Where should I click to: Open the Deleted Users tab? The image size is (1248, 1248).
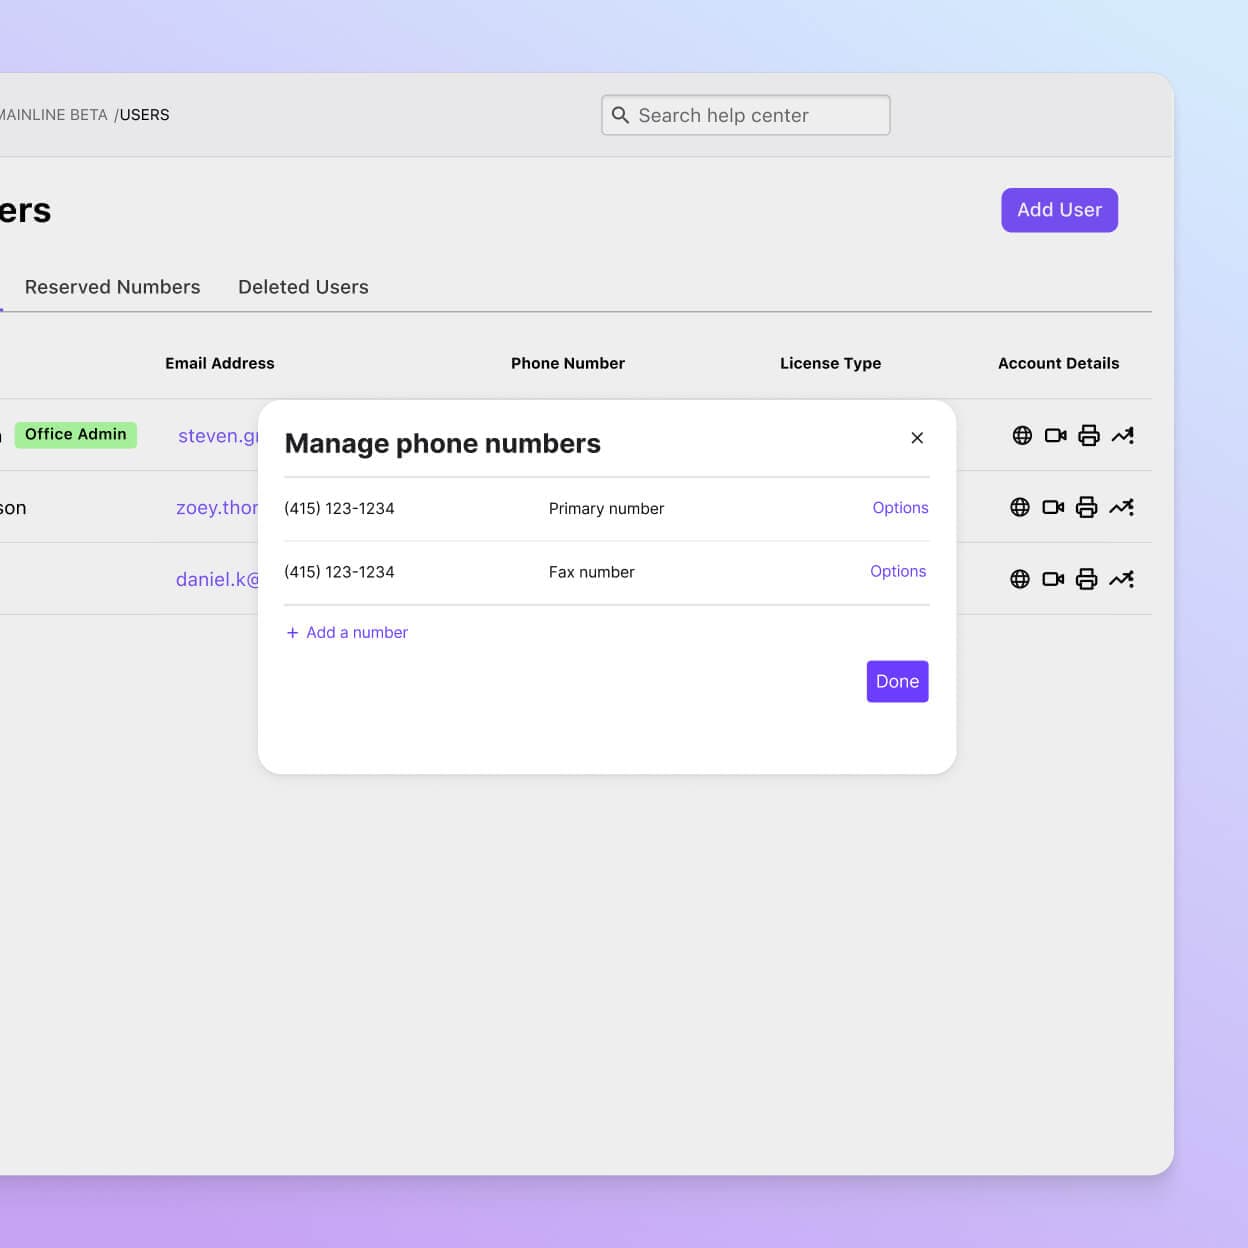click(303, 287)
